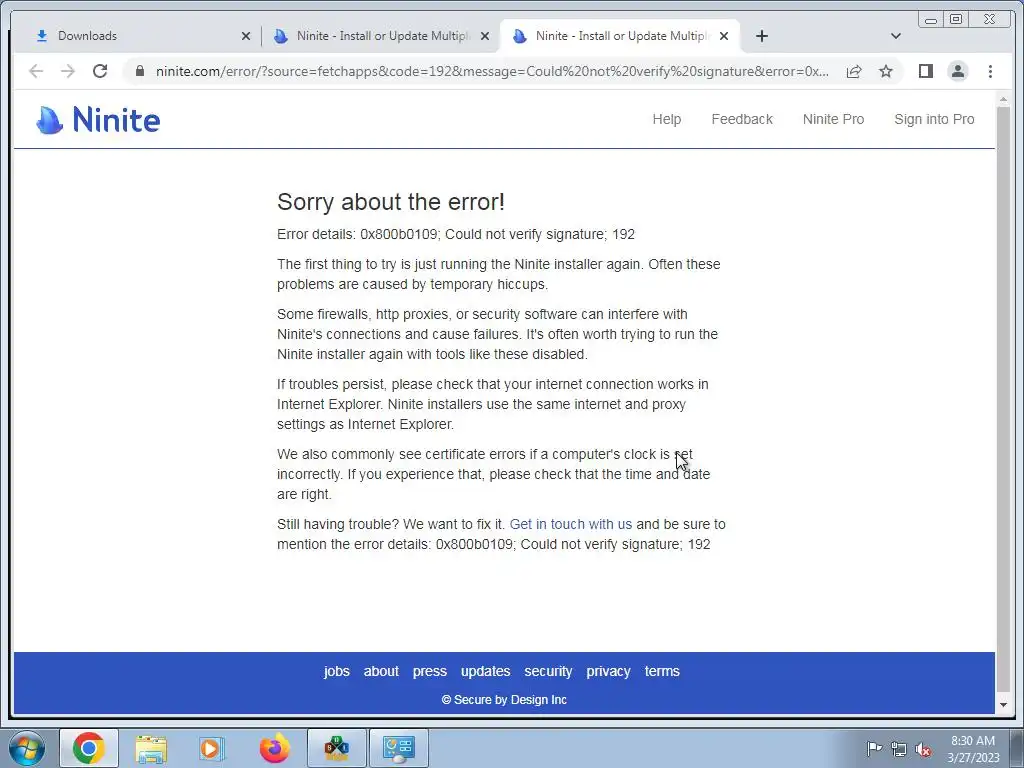Click the cubes app icon in the taskbar
Image resolution: width=1024 pixels, height=768 pixels.
coord(336,748)
